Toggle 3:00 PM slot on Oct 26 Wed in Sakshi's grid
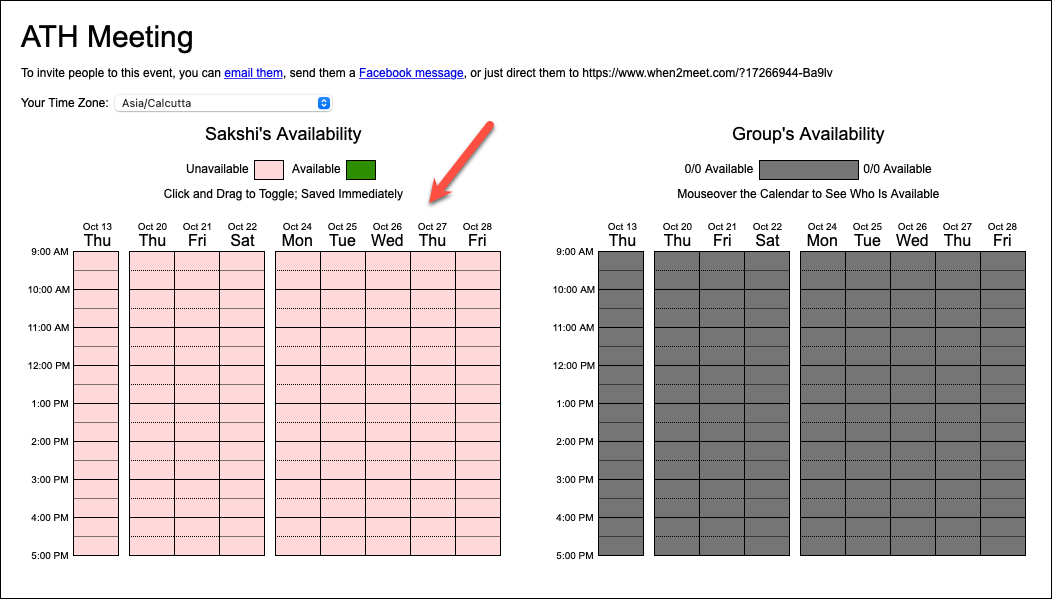1052x599 pixels. point(388,488)
